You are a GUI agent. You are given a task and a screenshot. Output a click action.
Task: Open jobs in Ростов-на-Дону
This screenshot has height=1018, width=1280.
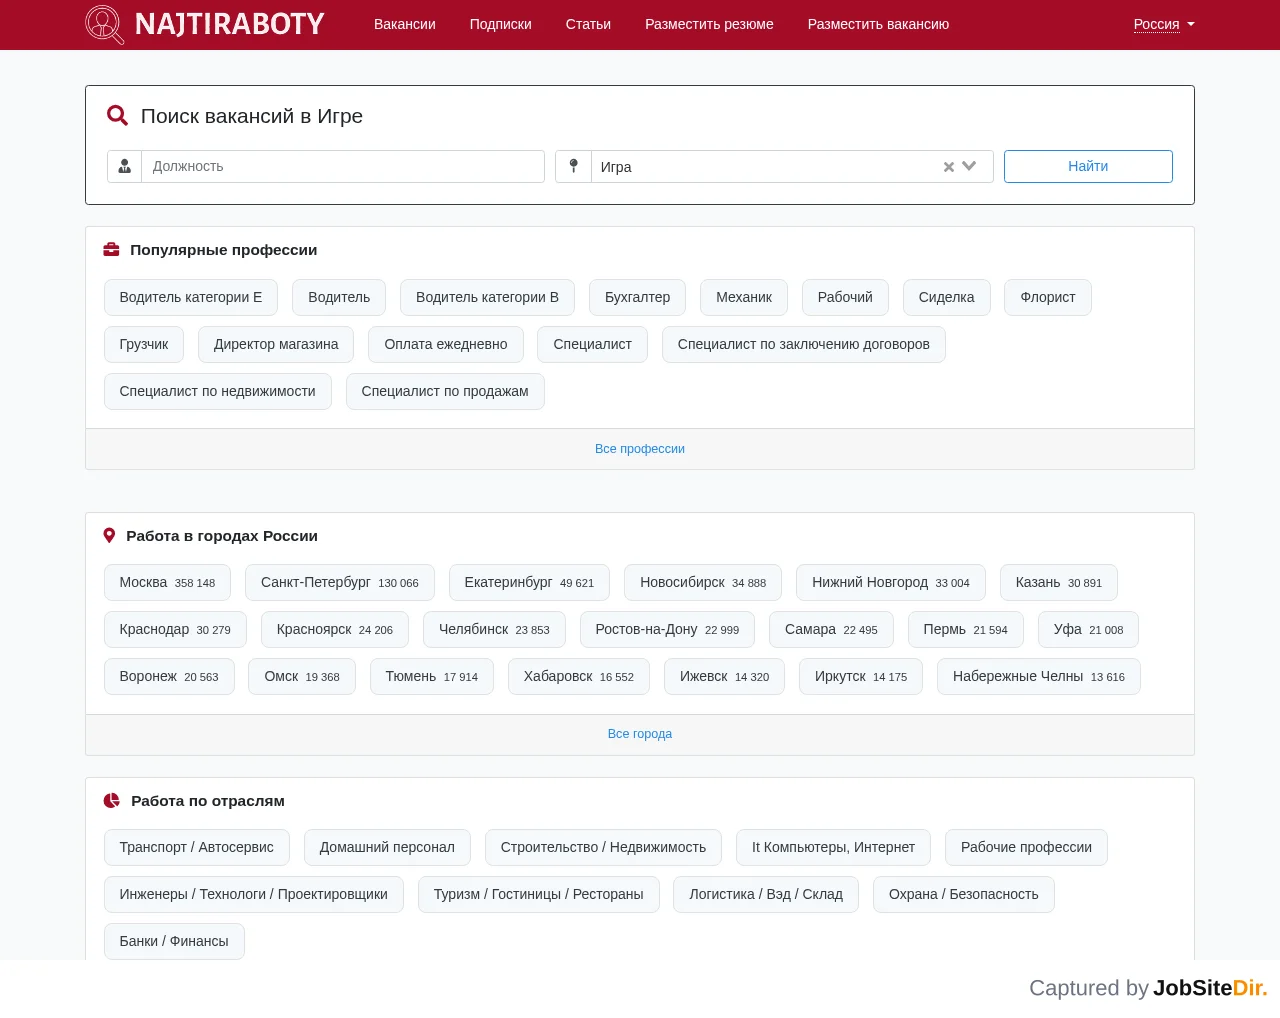coord(667,629)
